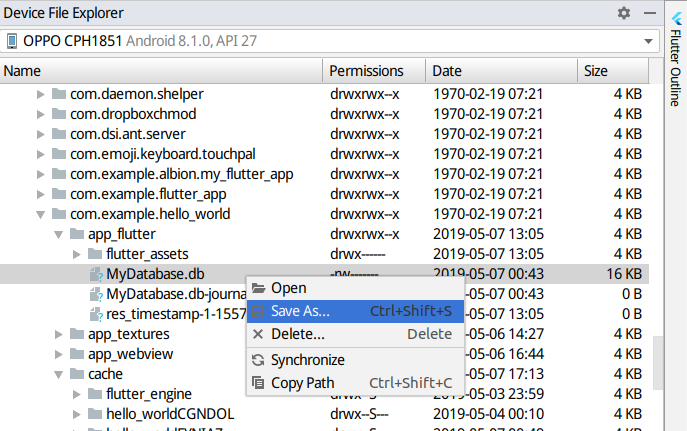
Task: Click the flutter_assets folder icon
Action: (95, 254)
